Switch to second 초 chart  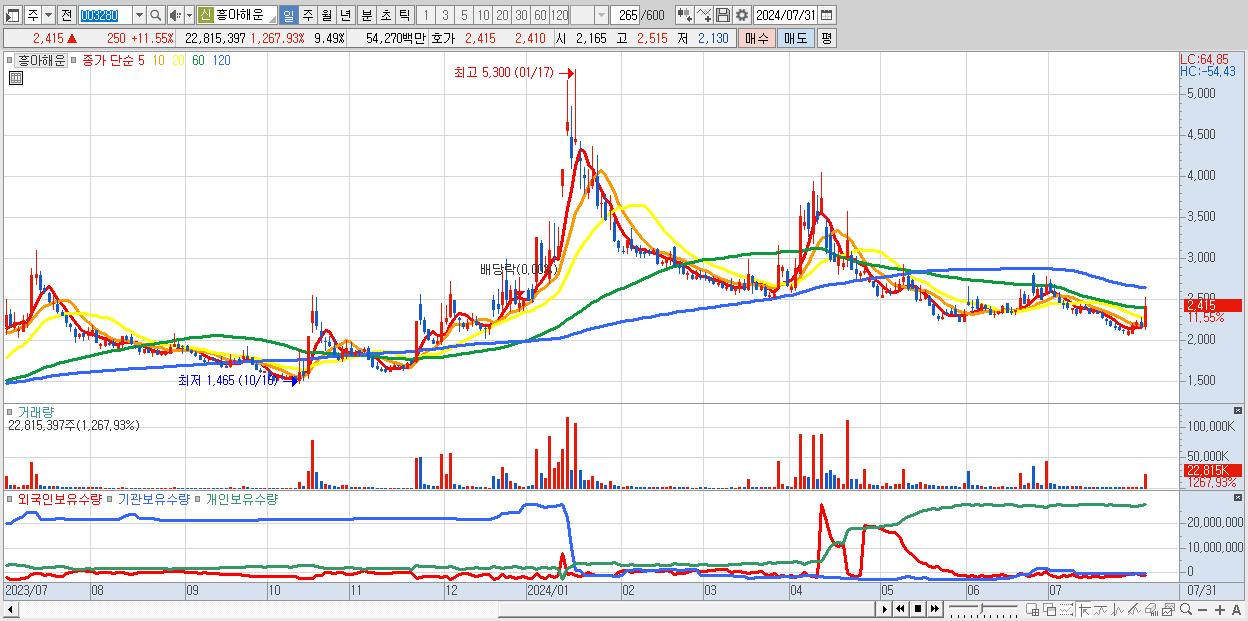(x=385, y=15)
